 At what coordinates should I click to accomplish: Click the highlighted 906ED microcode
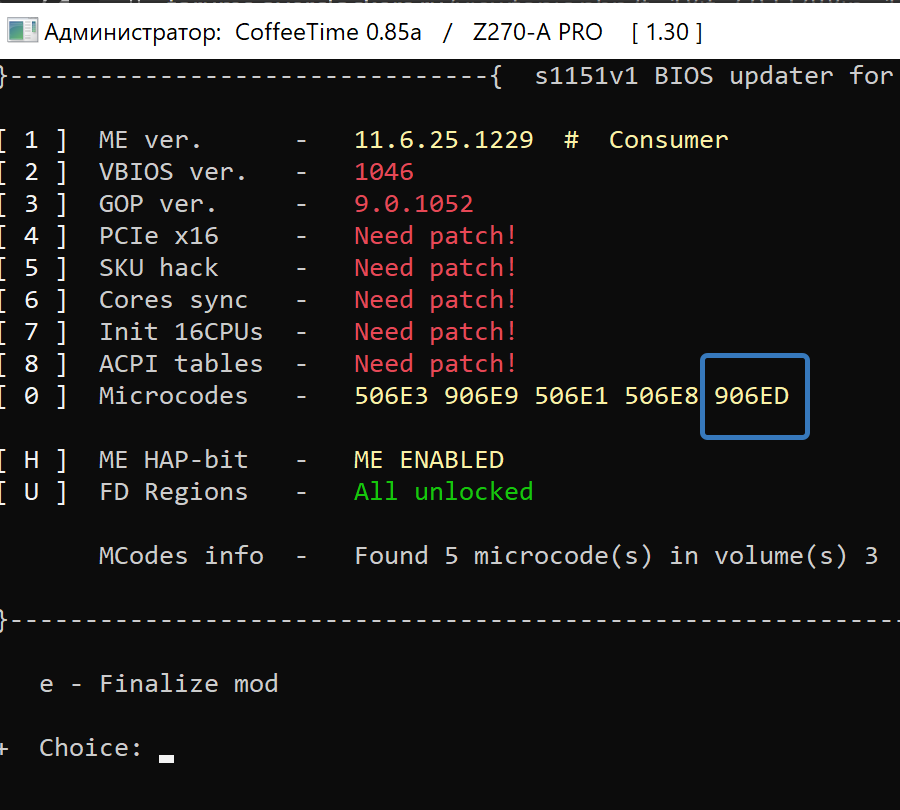752,396
